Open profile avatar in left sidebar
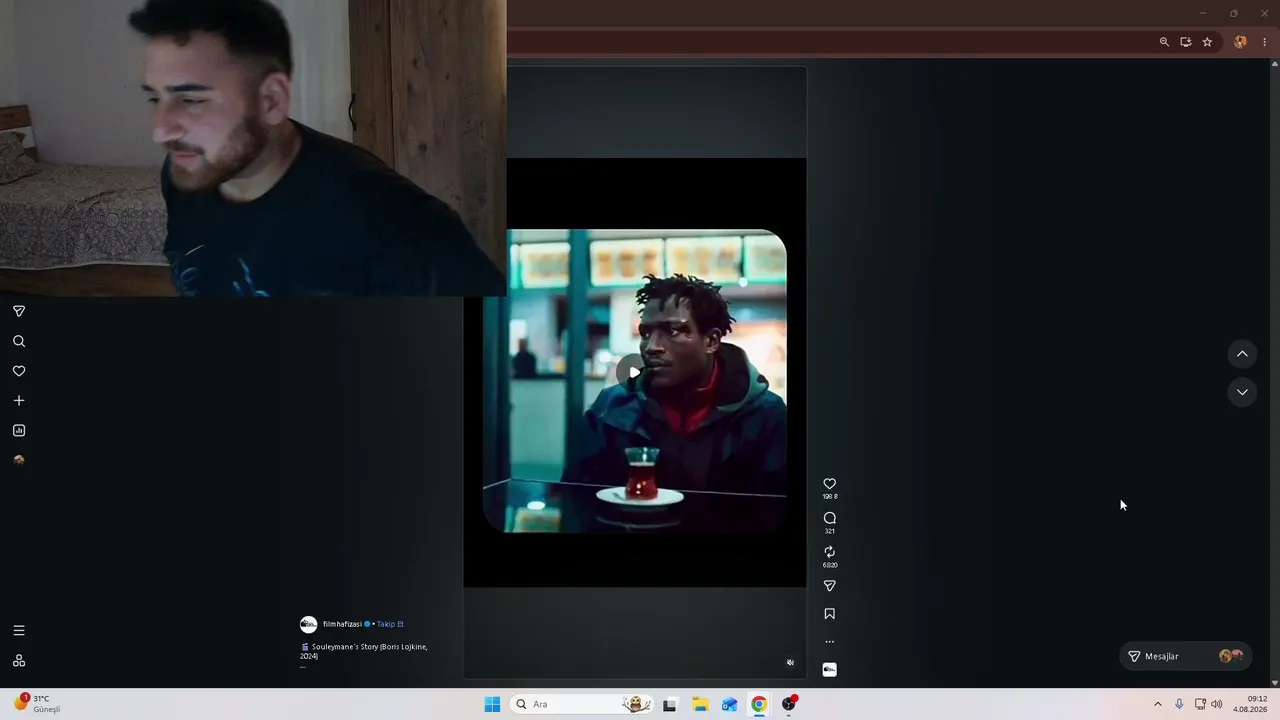 tap(19, 460)
